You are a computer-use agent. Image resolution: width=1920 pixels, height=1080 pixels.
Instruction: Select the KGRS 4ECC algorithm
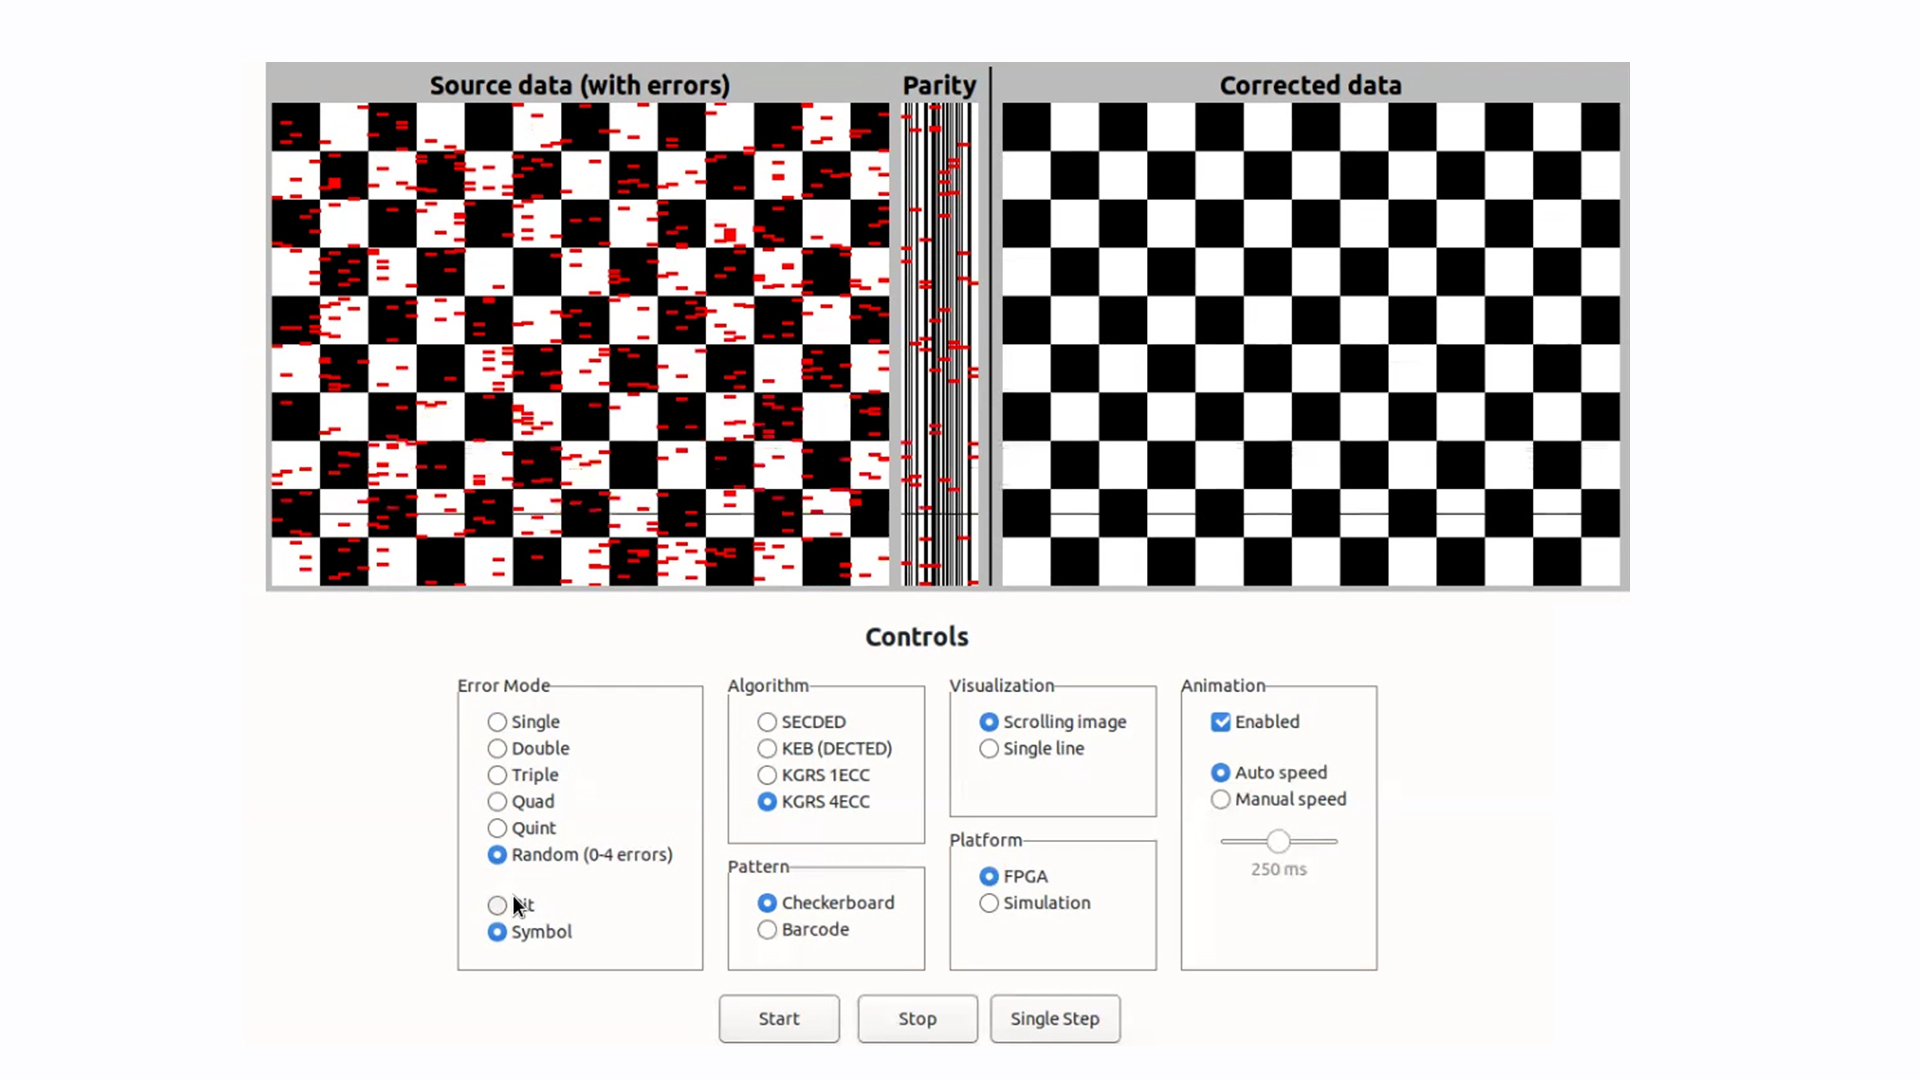click(767, 802)
